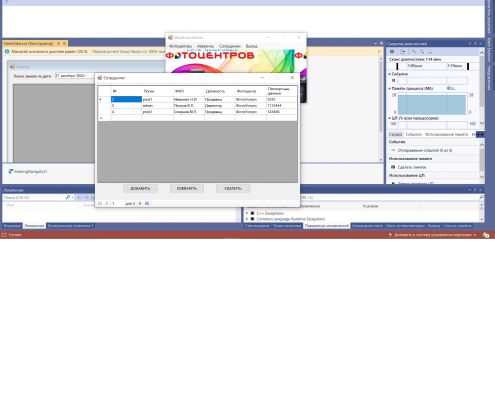Click the Паспортные данные column header

pos(281,91)
